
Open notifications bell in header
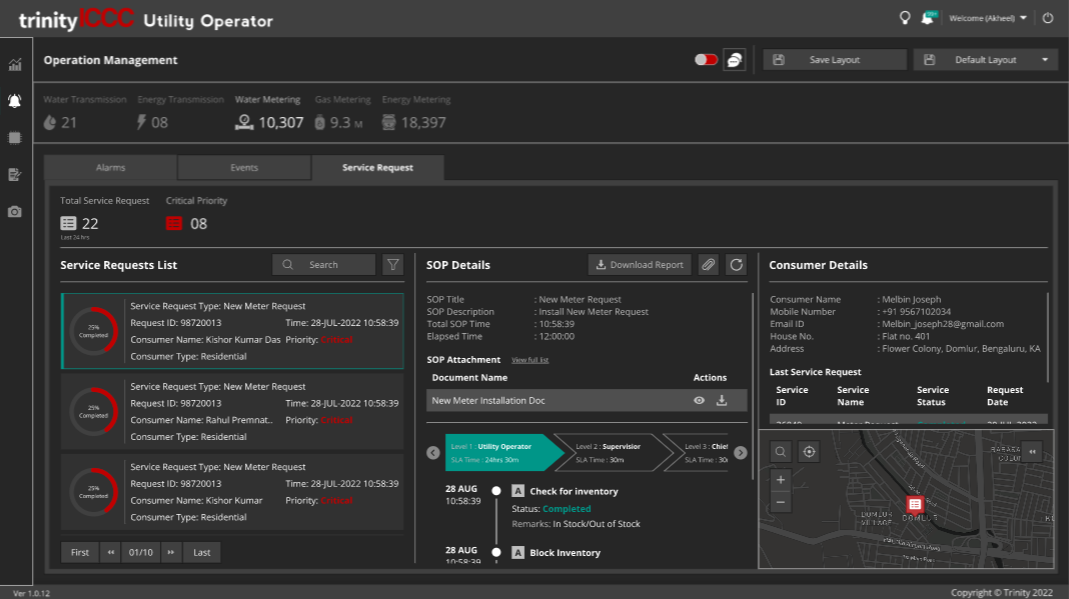928,18
